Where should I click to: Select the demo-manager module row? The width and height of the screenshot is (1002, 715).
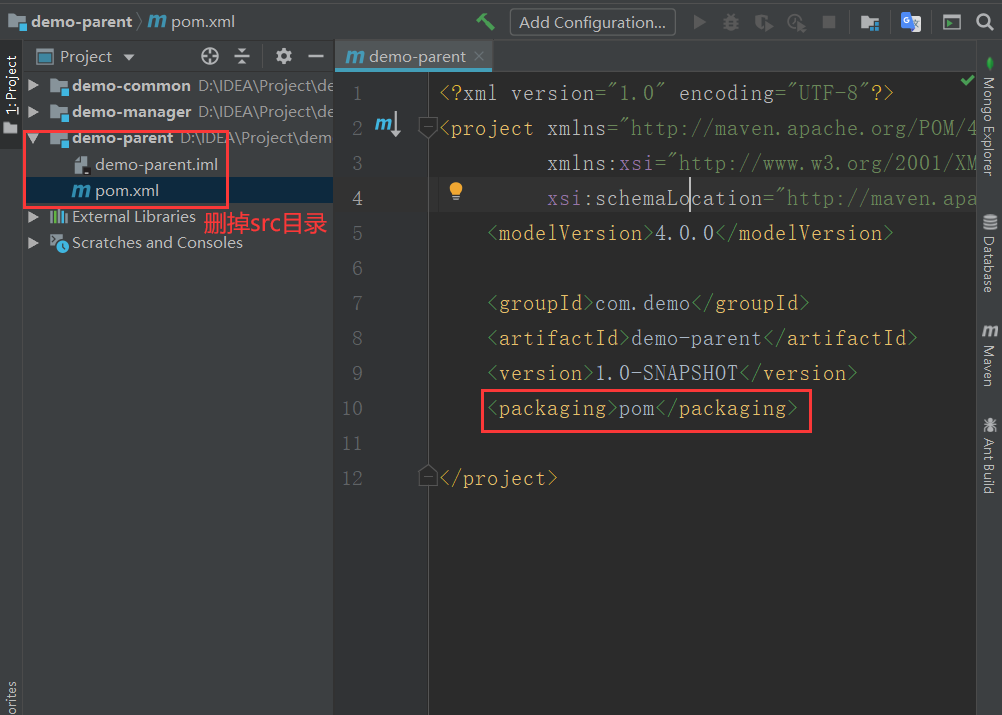pos(178,112)
